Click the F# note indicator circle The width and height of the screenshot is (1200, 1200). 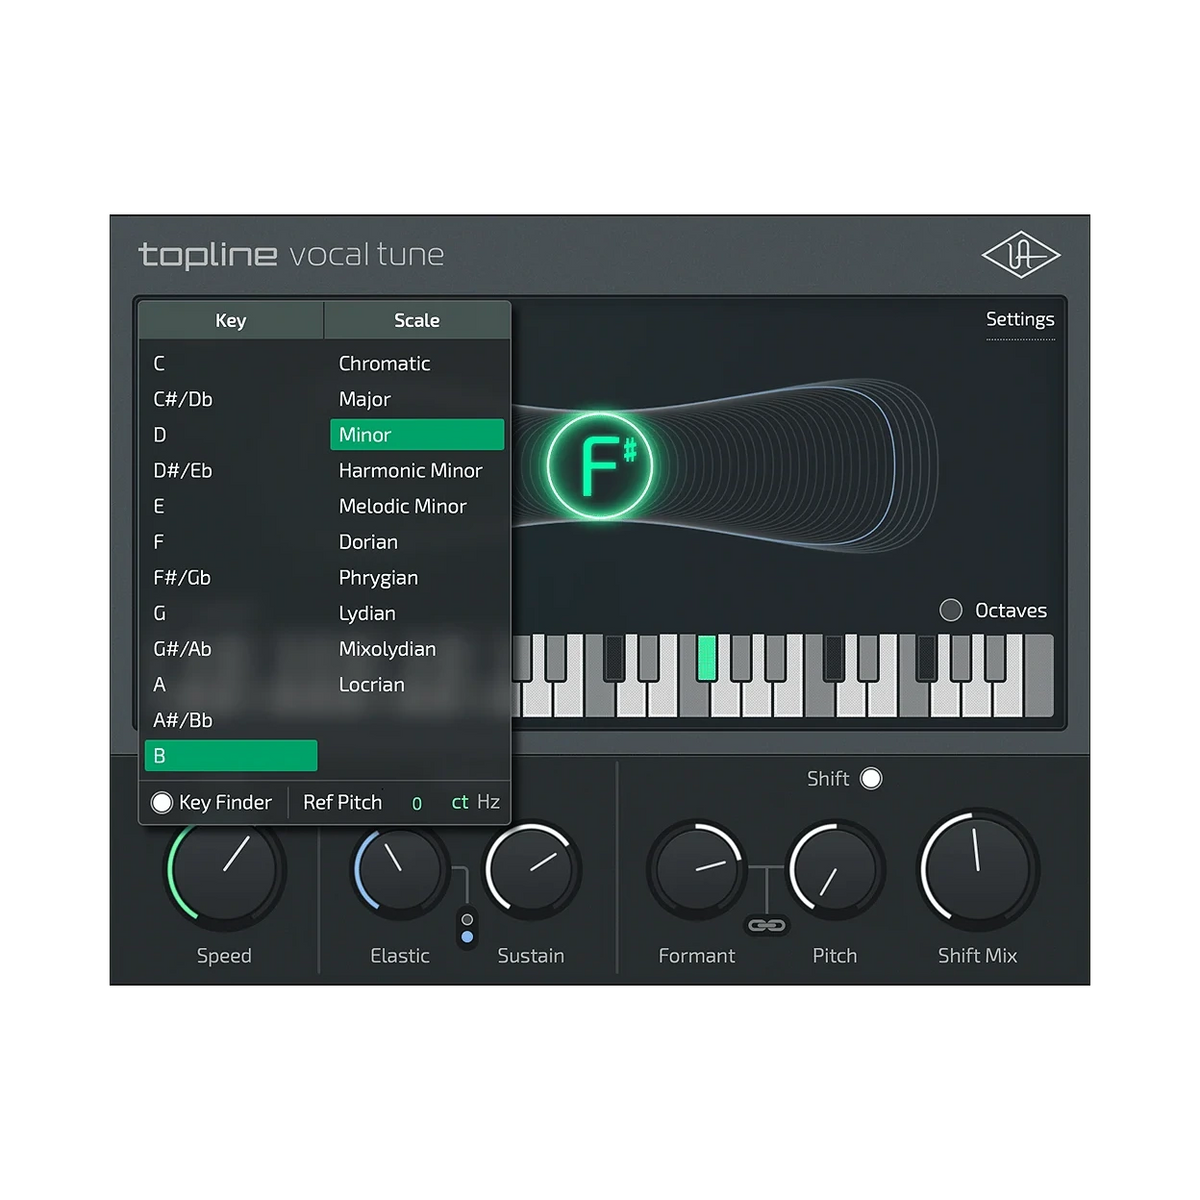[600, 465]
